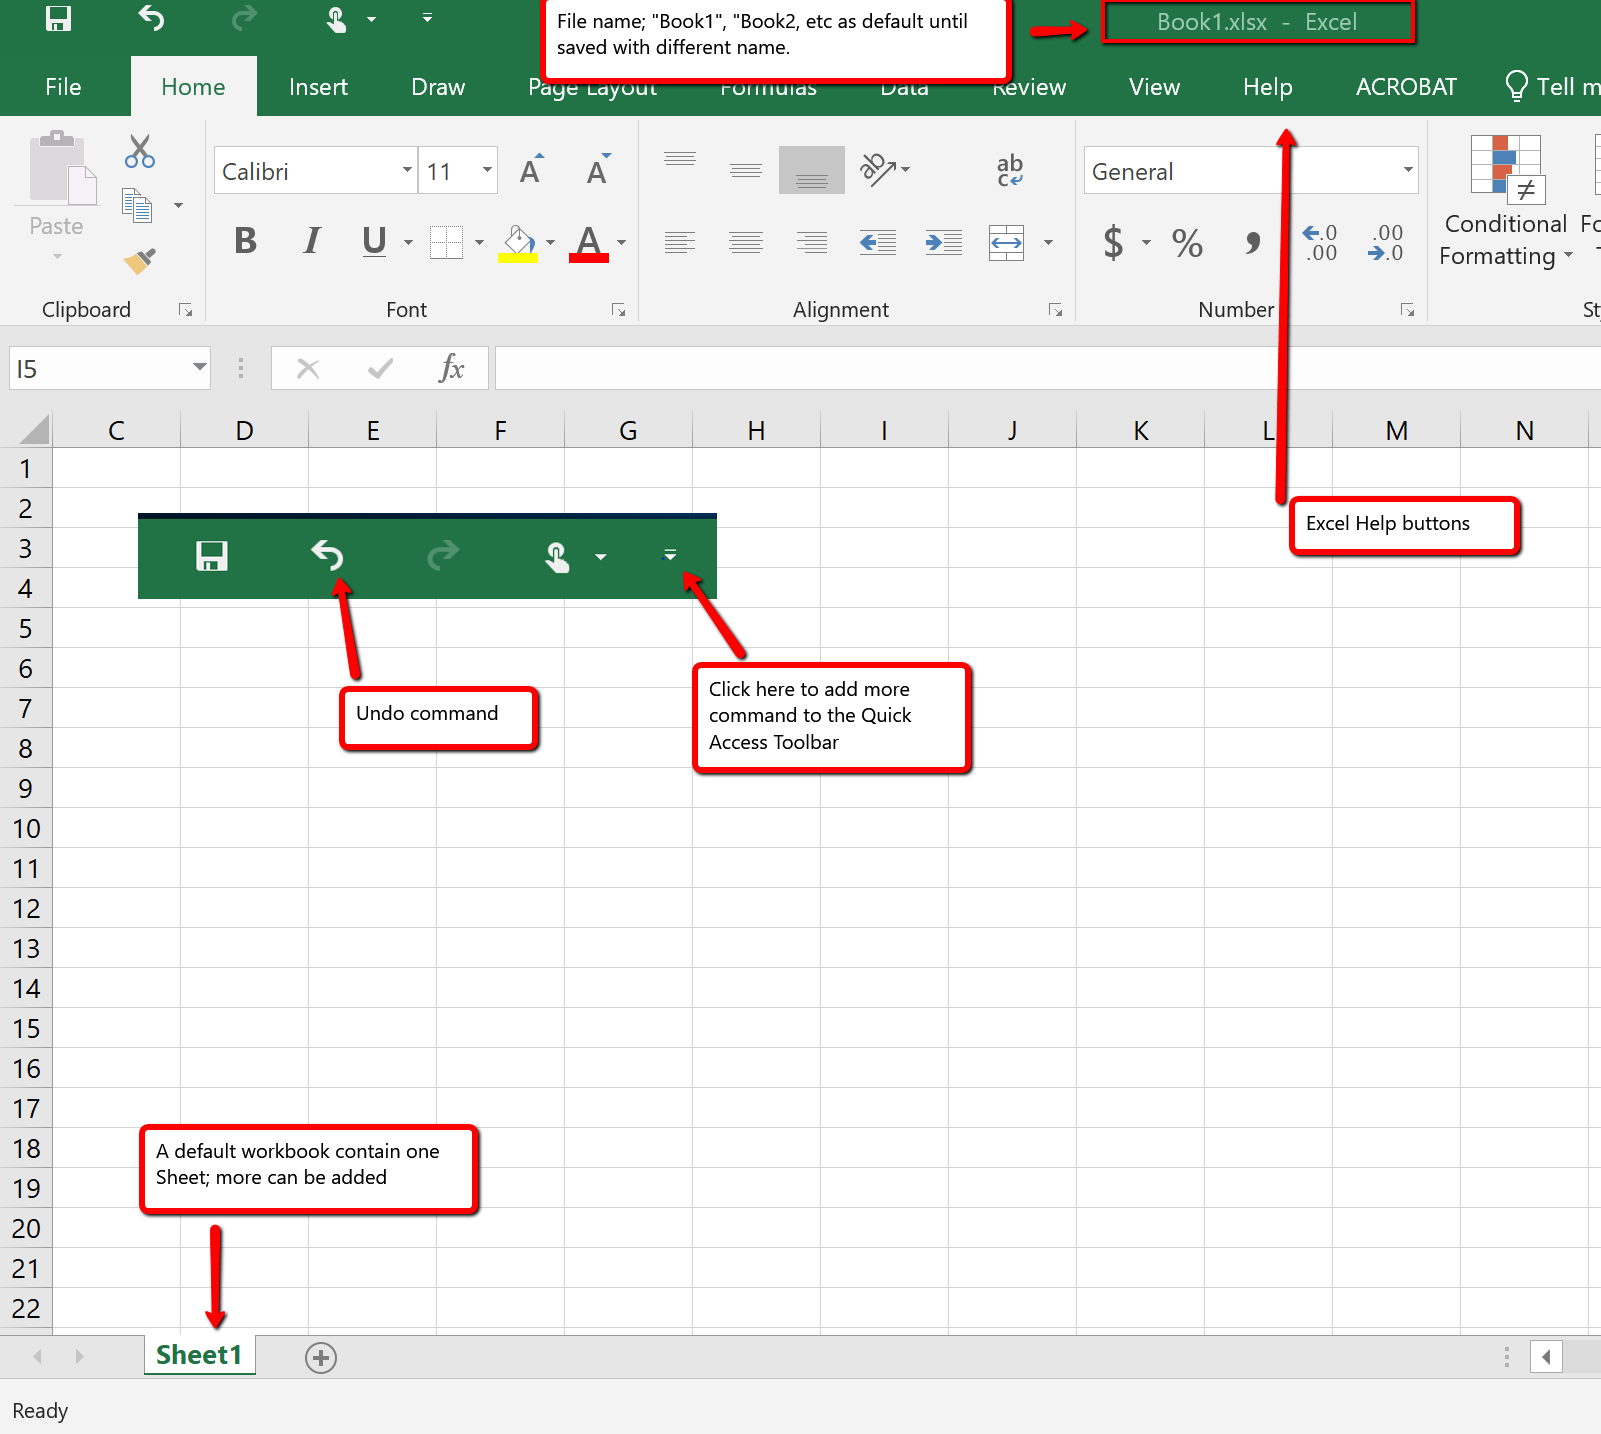Toggle Italic formatting
1601x1434 pixels.
point(312,242)
